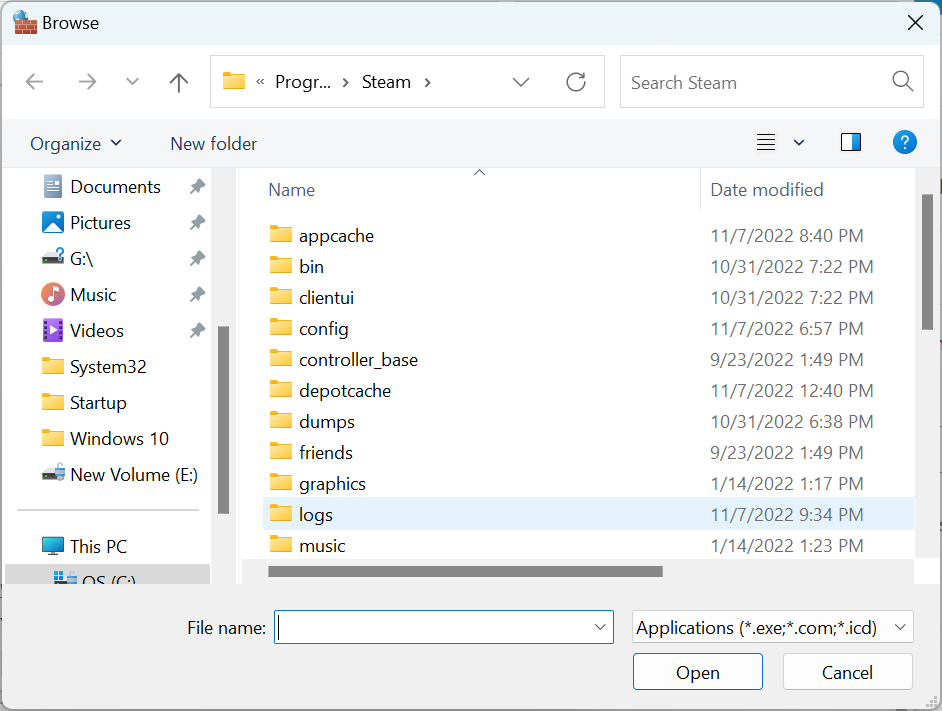Click the 11/7/2022 9:34 PM date cell
Image resolution: width=942 pixels, height=711 pixels.
tap(786, 514)
